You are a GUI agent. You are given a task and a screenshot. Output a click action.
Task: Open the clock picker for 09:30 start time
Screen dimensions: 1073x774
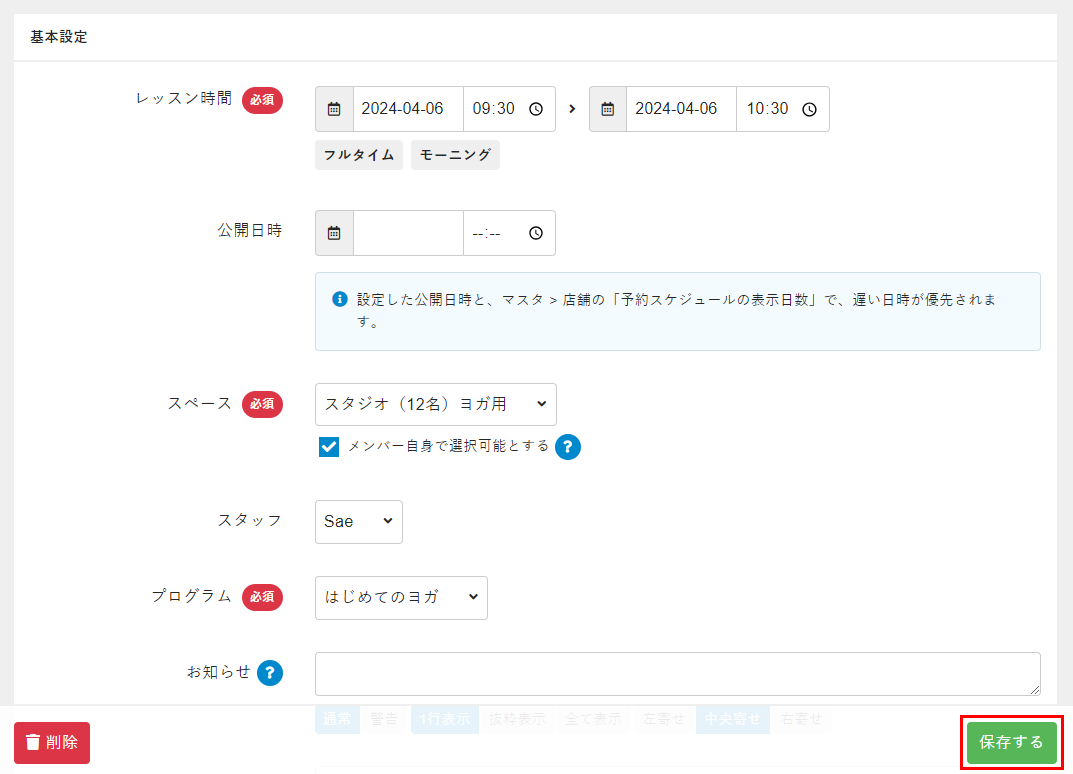click(536, 109)
